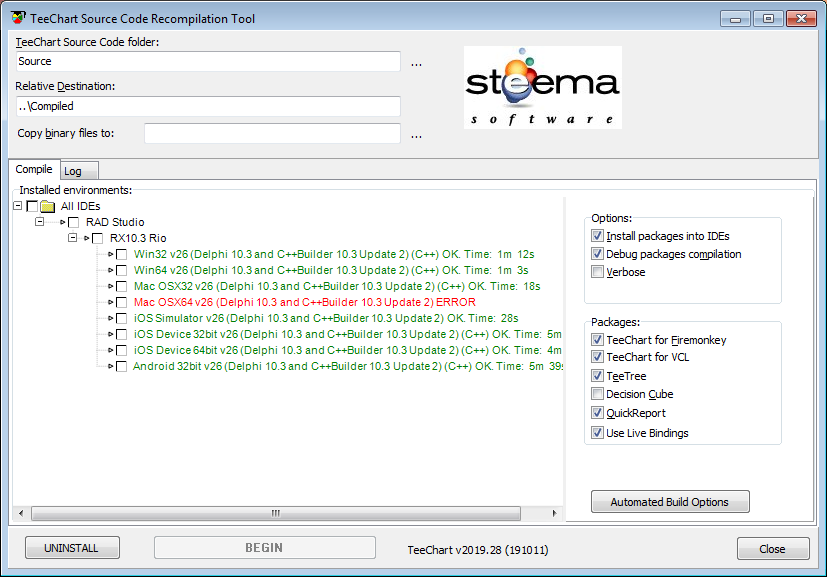This screenshot has width=827, height=577.
Task: Check the Win32 v26 environment checkbox
Action: pos(121,254)
